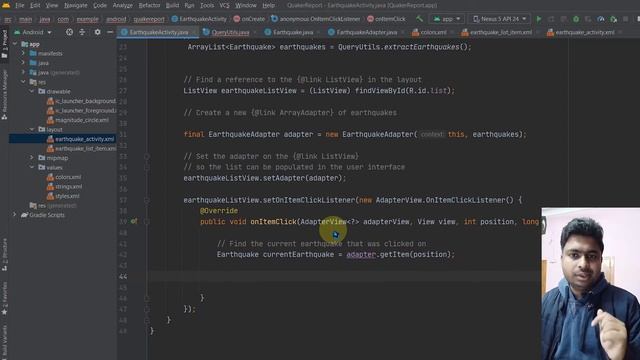
Task: Expand the java (generated) folder
Action: coord(23,72)
